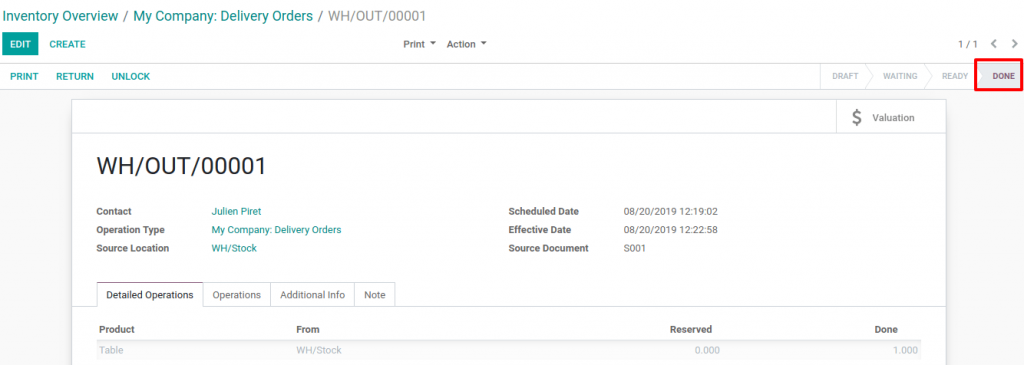
Task: Open contact Julien Piret link
Action: tap(236, 212)
